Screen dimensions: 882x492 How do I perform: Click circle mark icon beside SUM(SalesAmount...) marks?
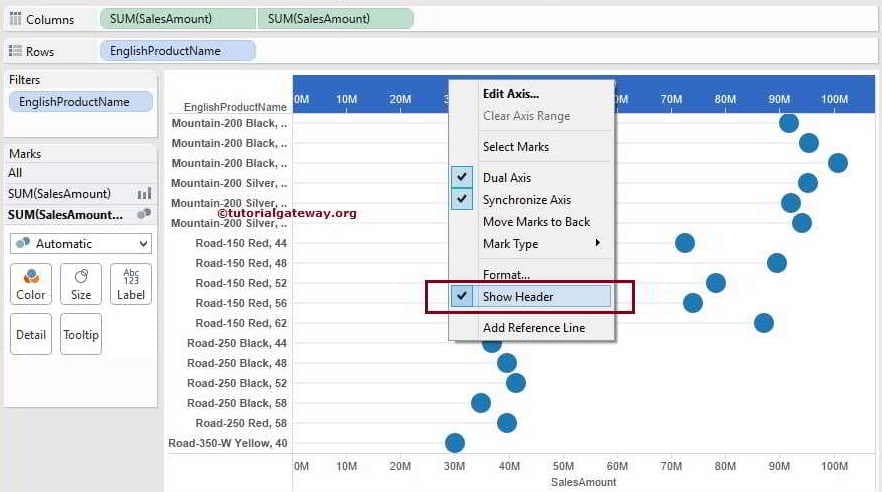144,214
